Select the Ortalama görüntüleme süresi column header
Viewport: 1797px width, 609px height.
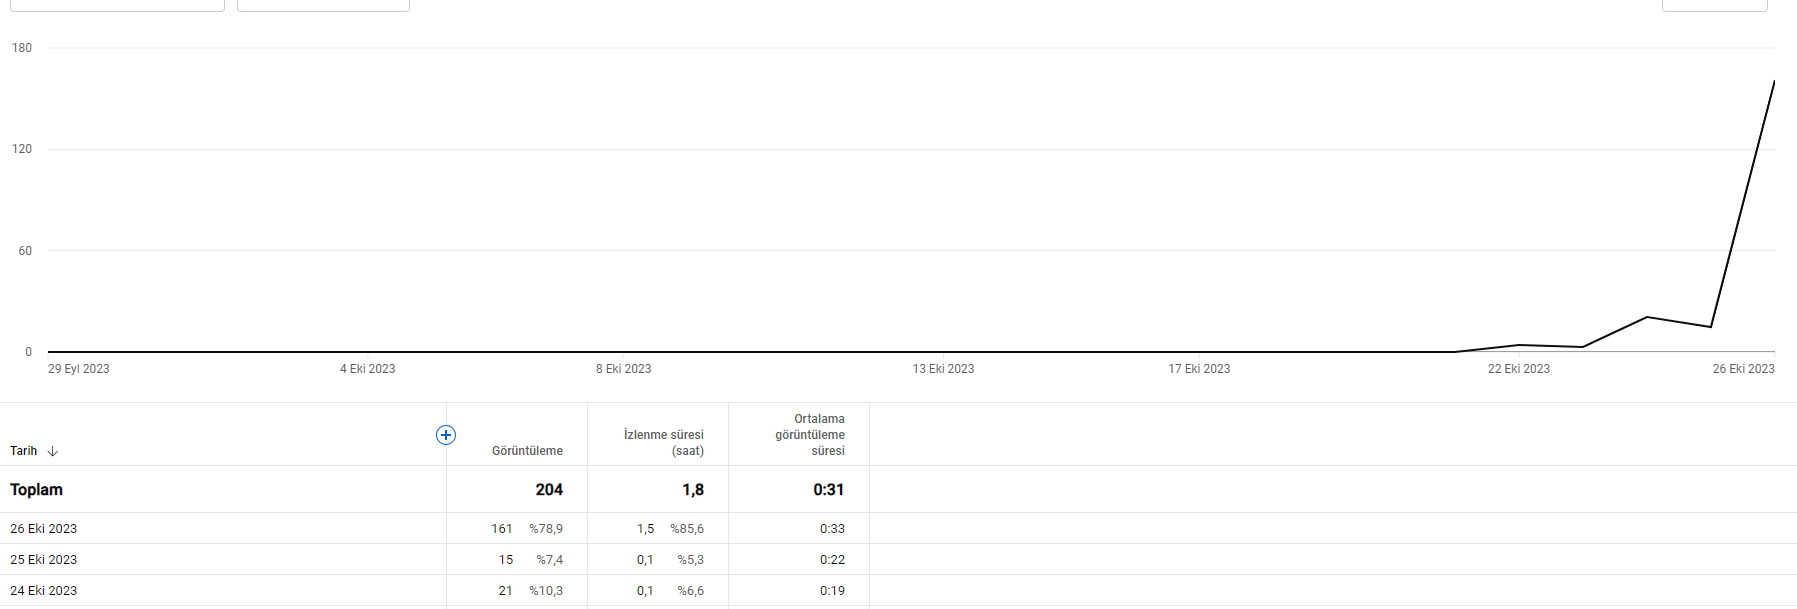810,435
